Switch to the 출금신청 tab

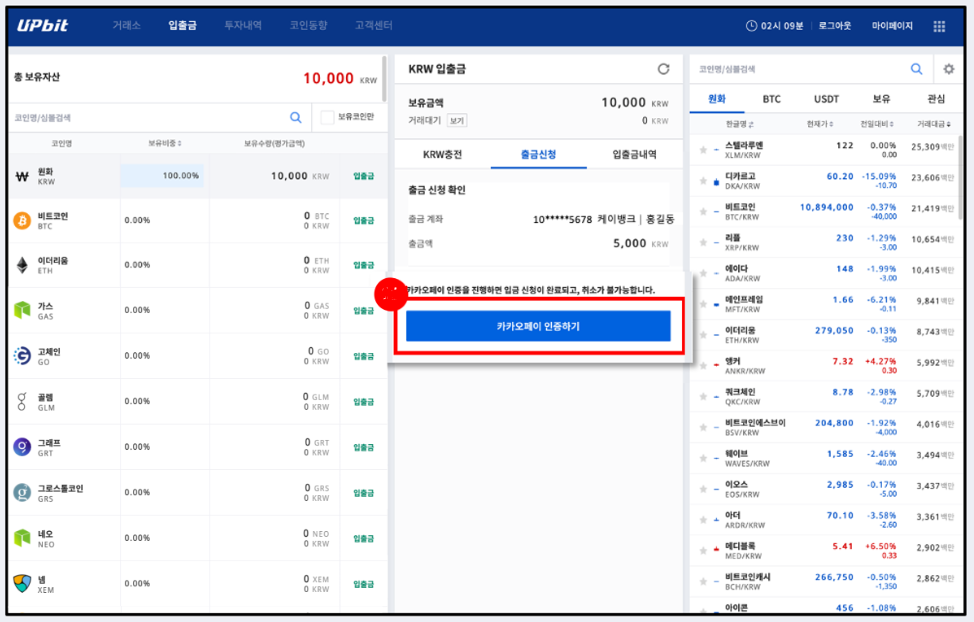tap(538, 154)
